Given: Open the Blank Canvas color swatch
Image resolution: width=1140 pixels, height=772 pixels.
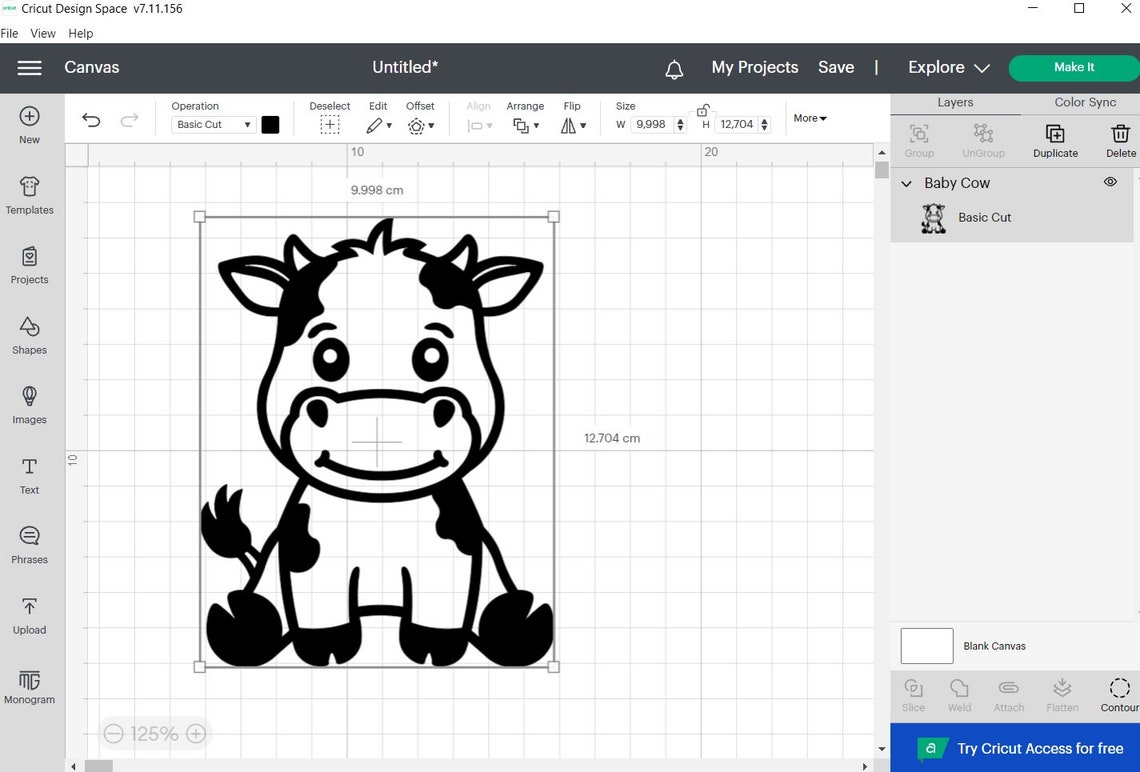Looking at the screenshot, I should pos(926,645).
